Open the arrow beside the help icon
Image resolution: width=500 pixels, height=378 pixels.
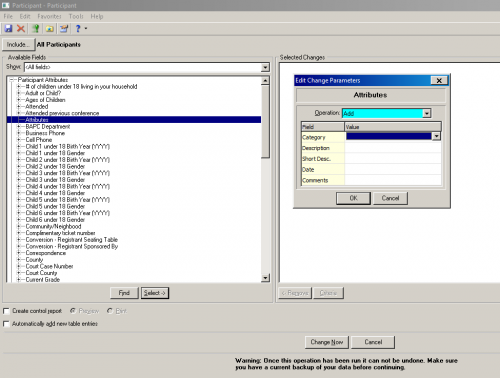(86, 29)
